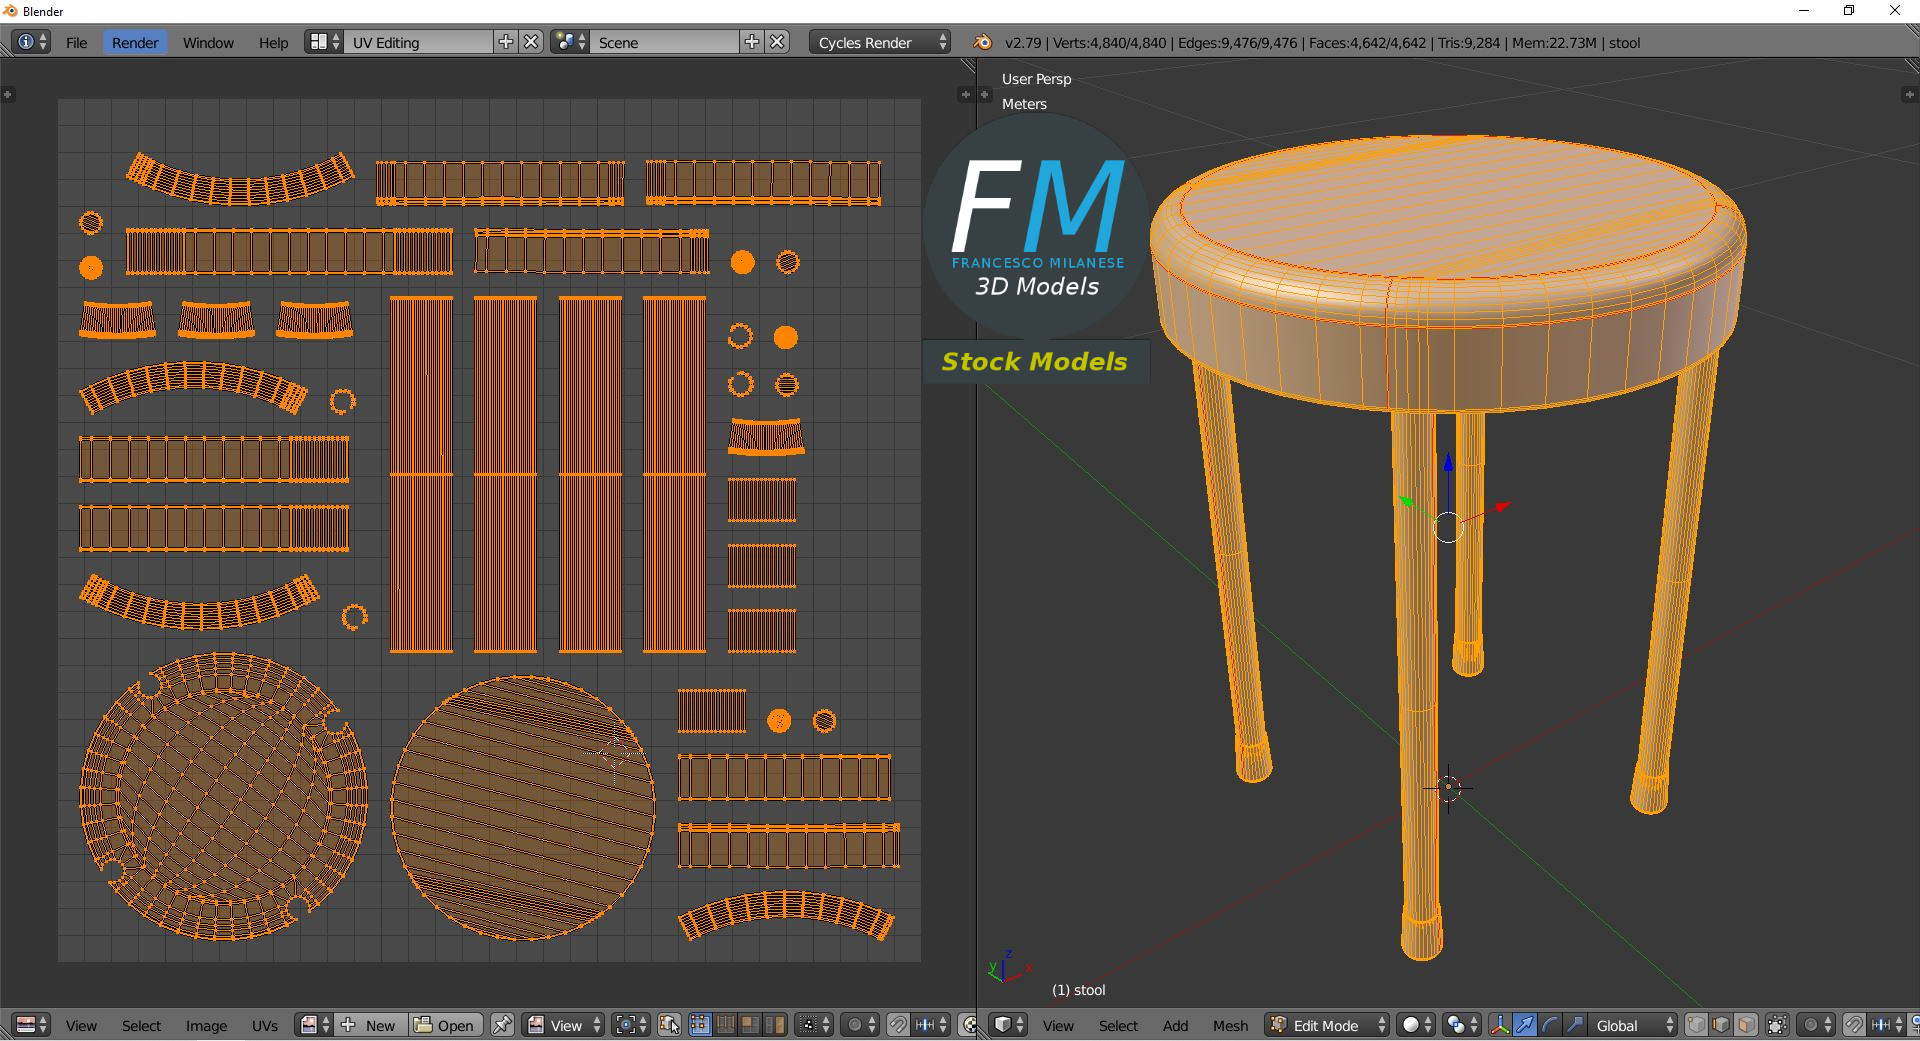Open the File menu
Viewport: 1920px width, 1041px height.
[x=77, y=42]
